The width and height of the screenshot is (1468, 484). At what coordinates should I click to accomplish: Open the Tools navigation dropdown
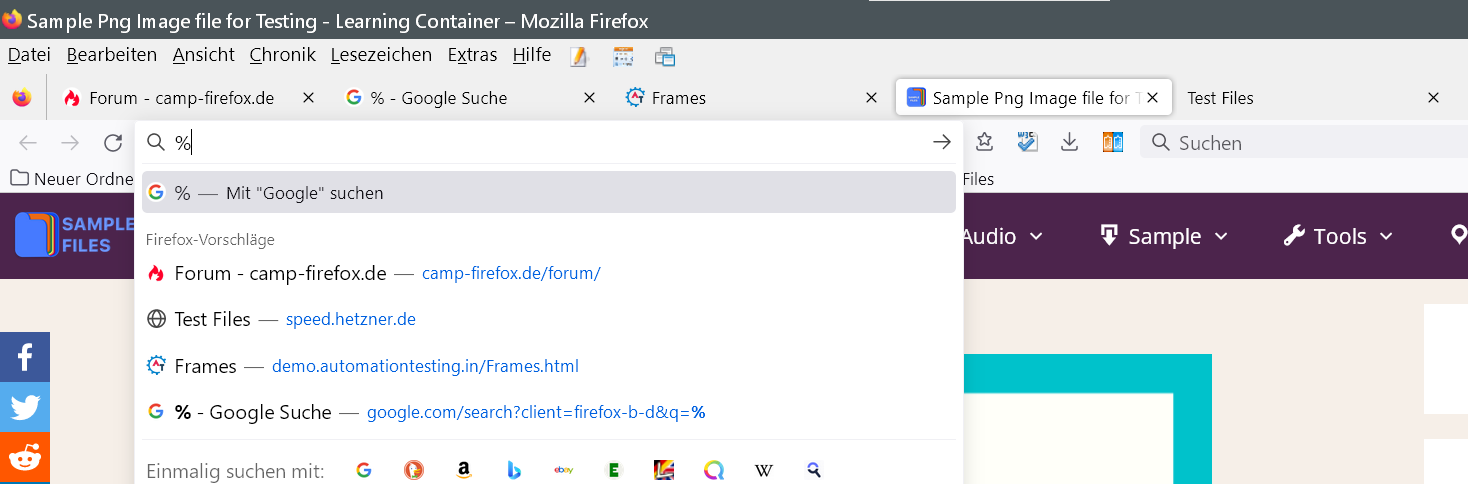(1338, 237)
